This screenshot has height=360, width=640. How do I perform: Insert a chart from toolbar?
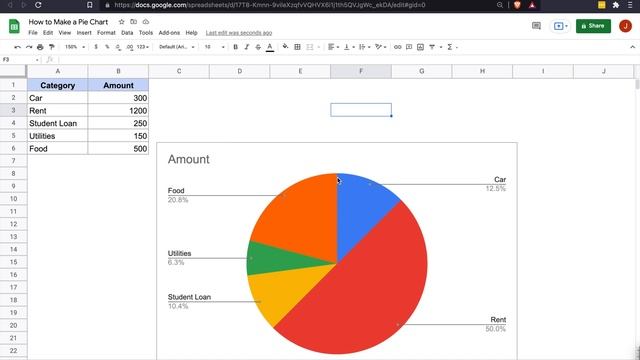click(420, 47)
